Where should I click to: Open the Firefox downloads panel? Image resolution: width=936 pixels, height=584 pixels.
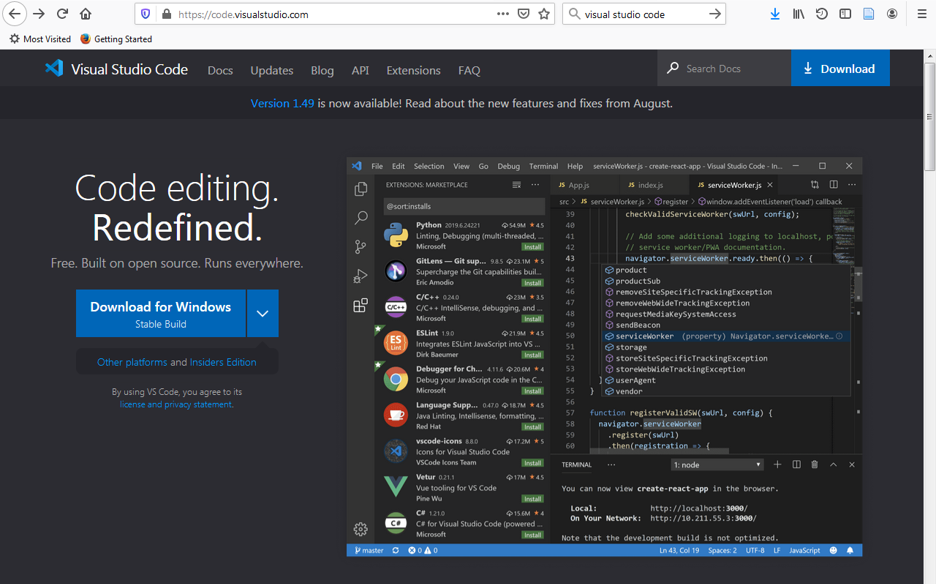[x=775, y=14]
